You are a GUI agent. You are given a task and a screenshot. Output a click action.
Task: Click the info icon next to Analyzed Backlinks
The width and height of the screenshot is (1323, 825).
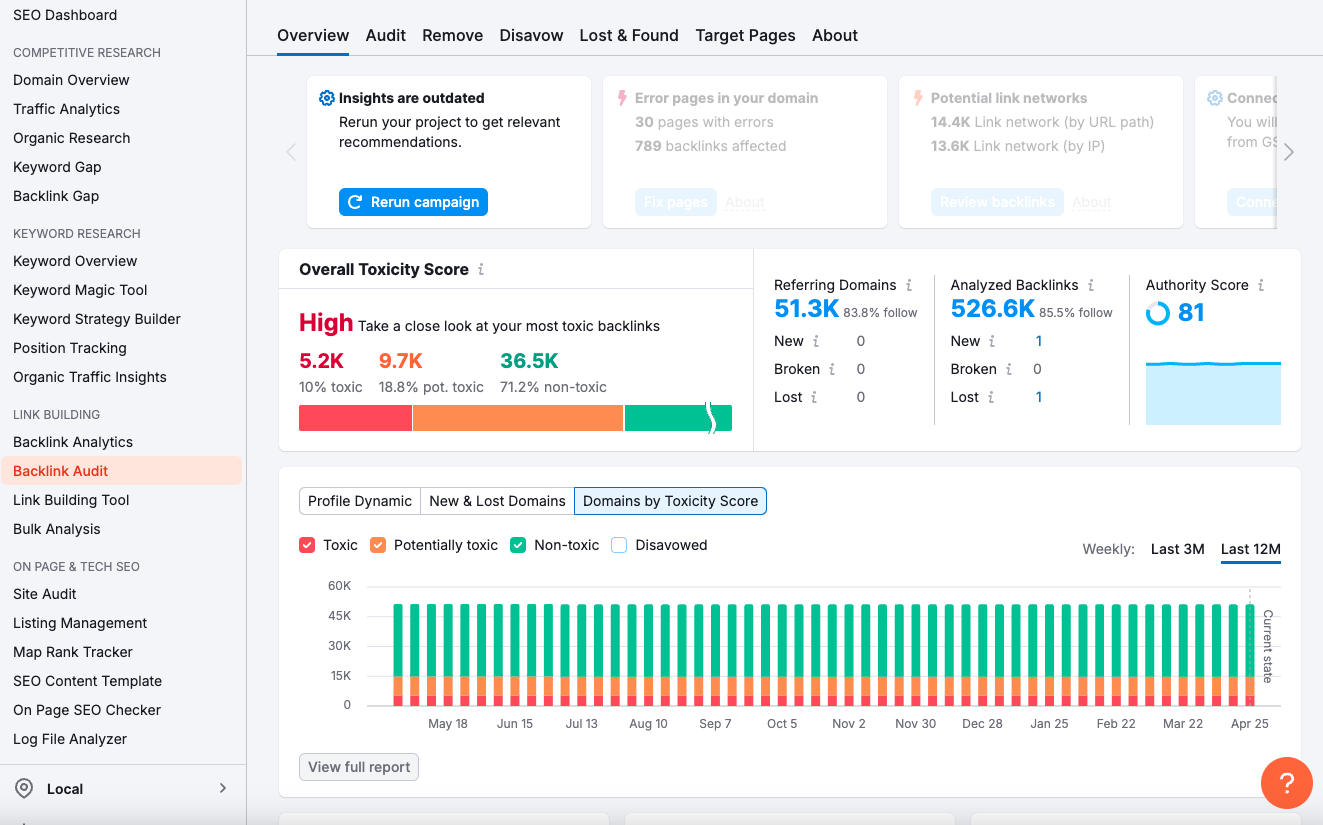(1091, 285)
